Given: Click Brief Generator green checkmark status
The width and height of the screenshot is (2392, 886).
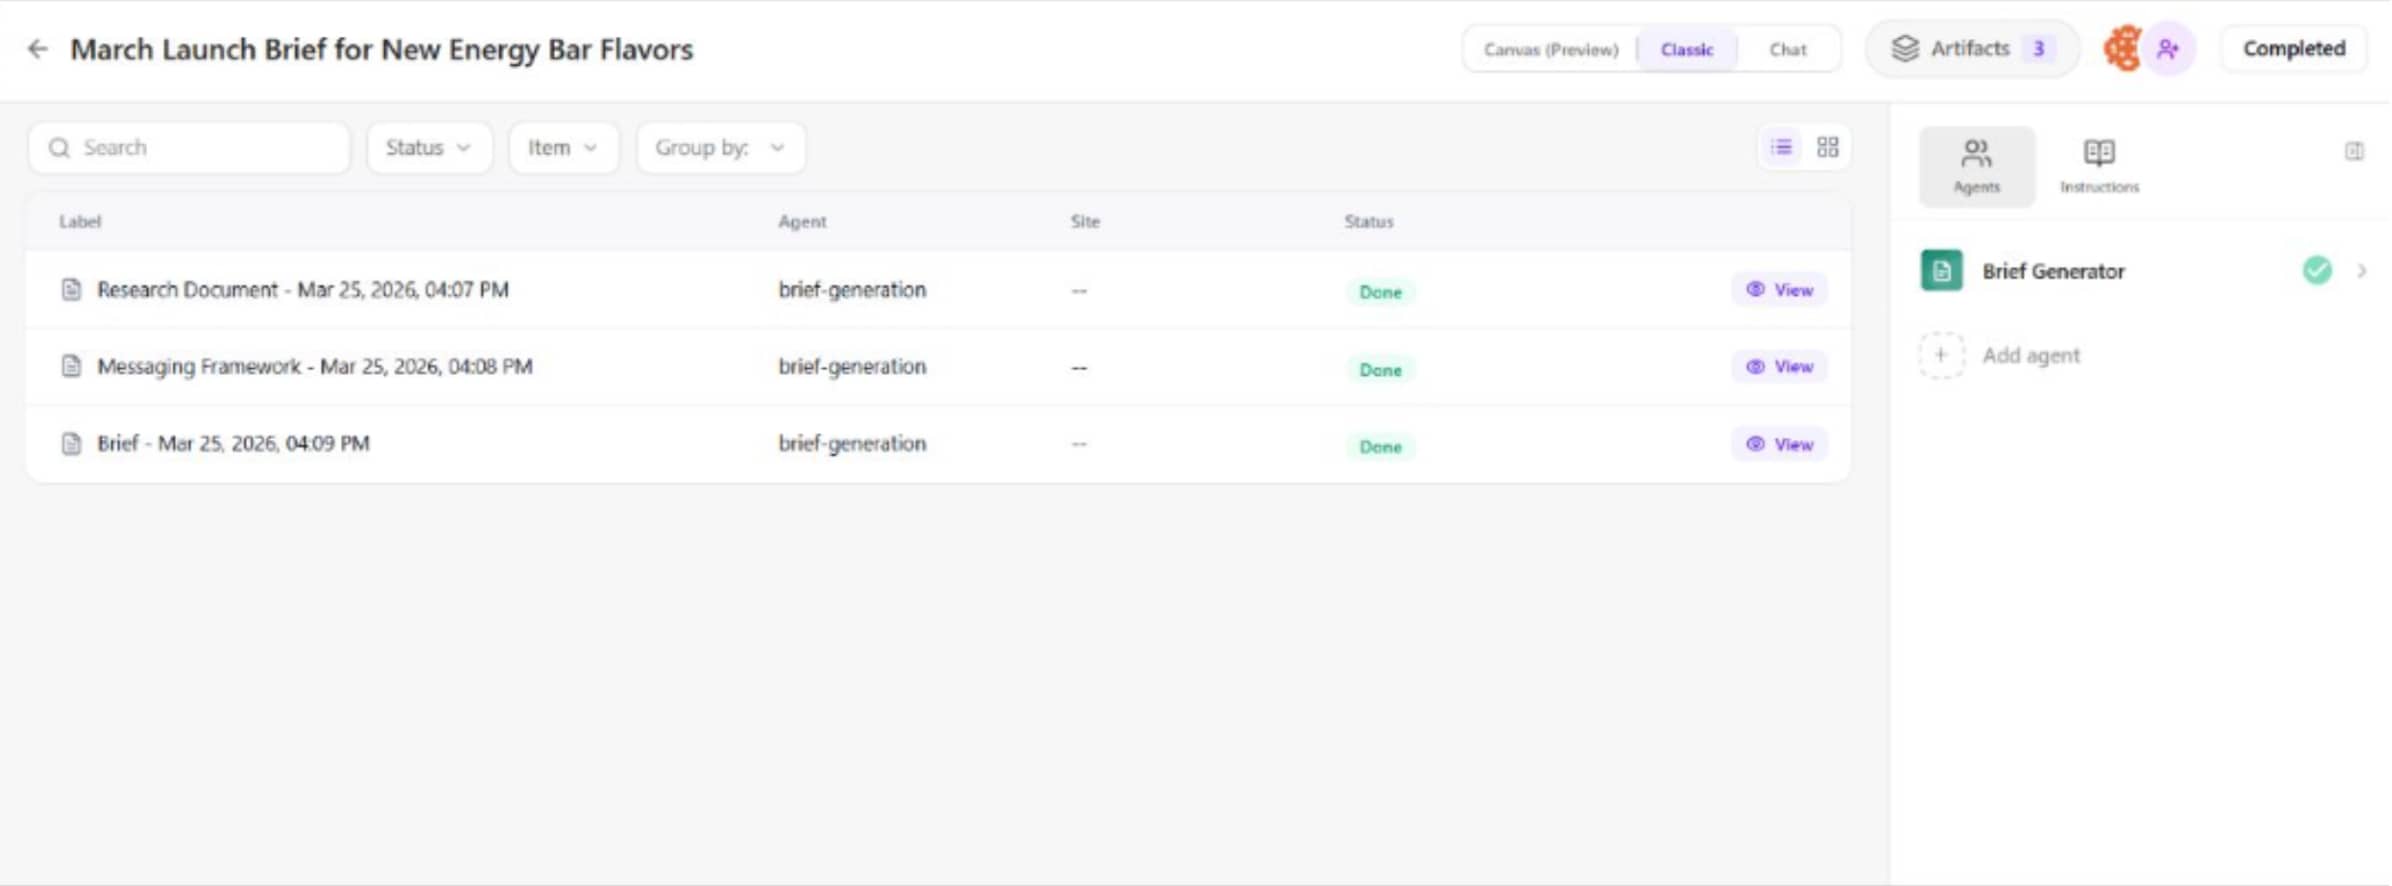Looking at the screenshot, I should [2317, 270].
